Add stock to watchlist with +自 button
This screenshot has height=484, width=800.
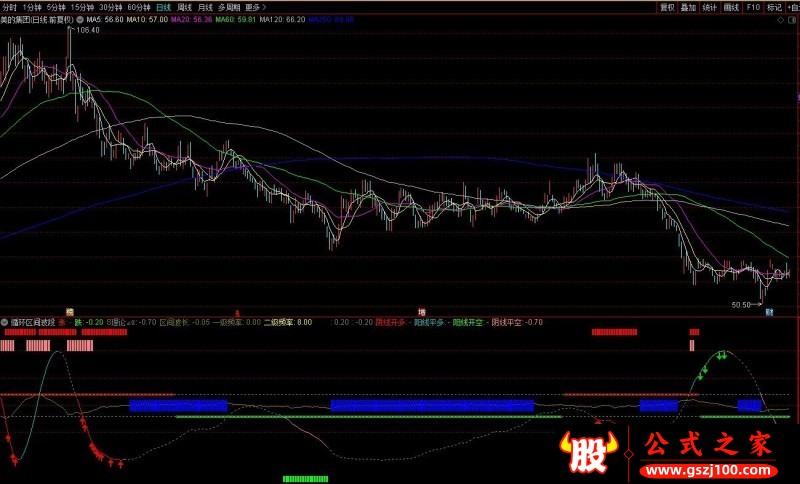pyautogui.click(x=793, y=7)
